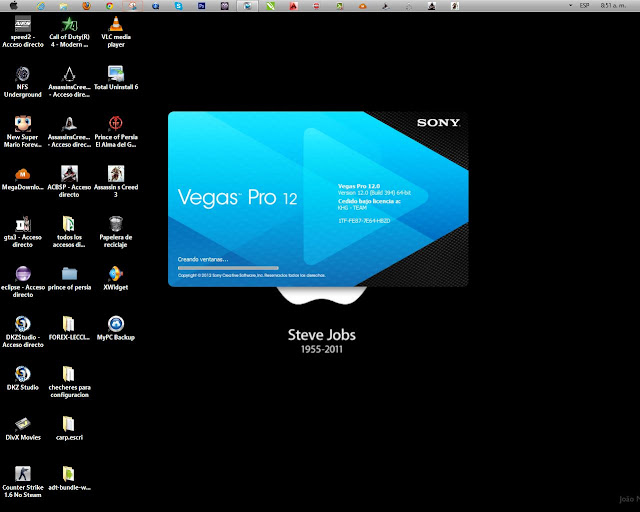Open the Papelera de reciclaje icon

116,232
